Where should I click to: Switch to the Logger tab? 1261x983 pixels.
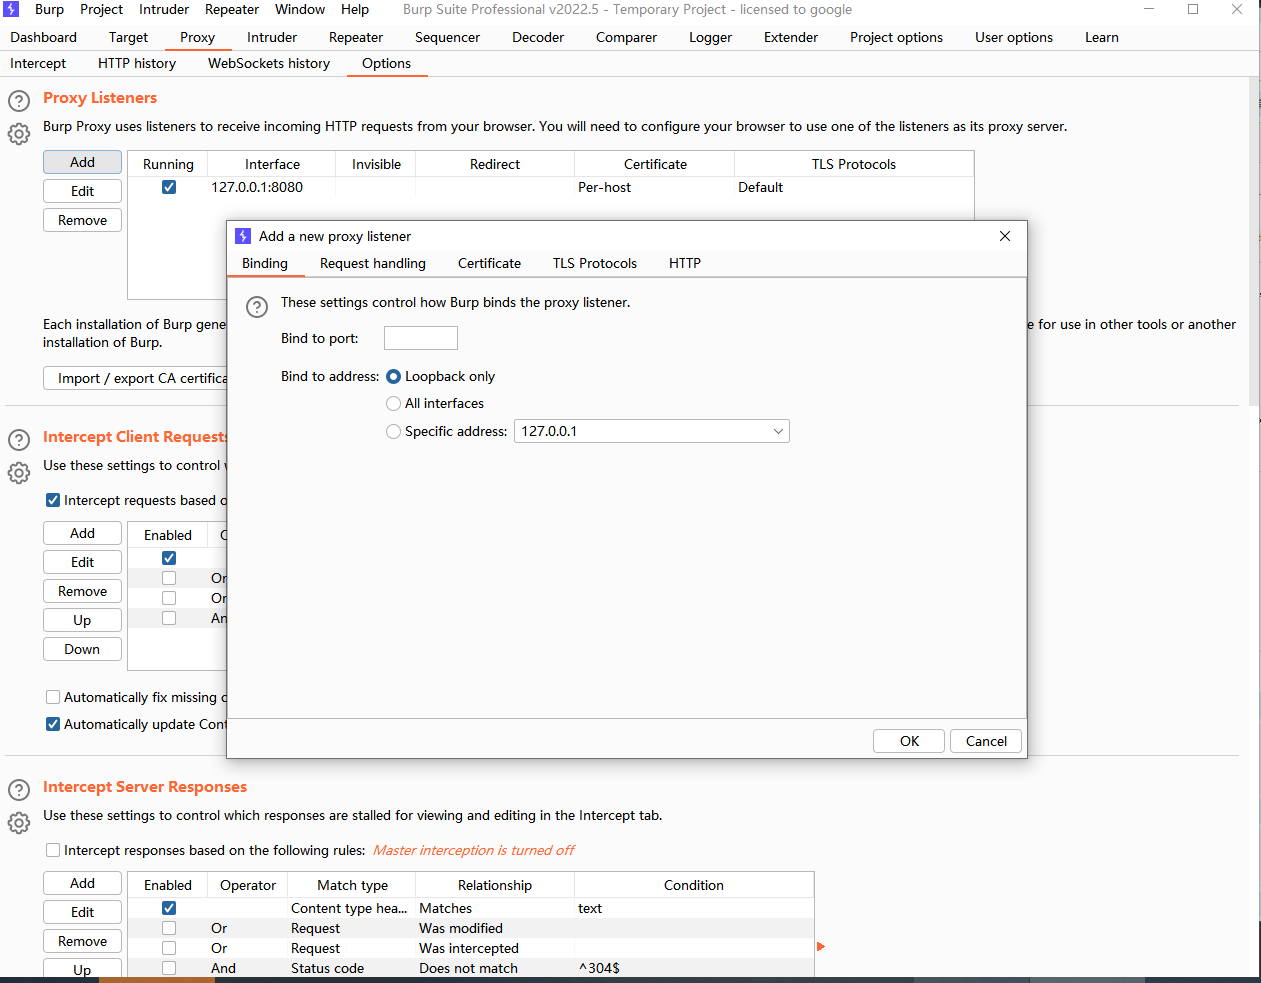(x=710, y=37)
